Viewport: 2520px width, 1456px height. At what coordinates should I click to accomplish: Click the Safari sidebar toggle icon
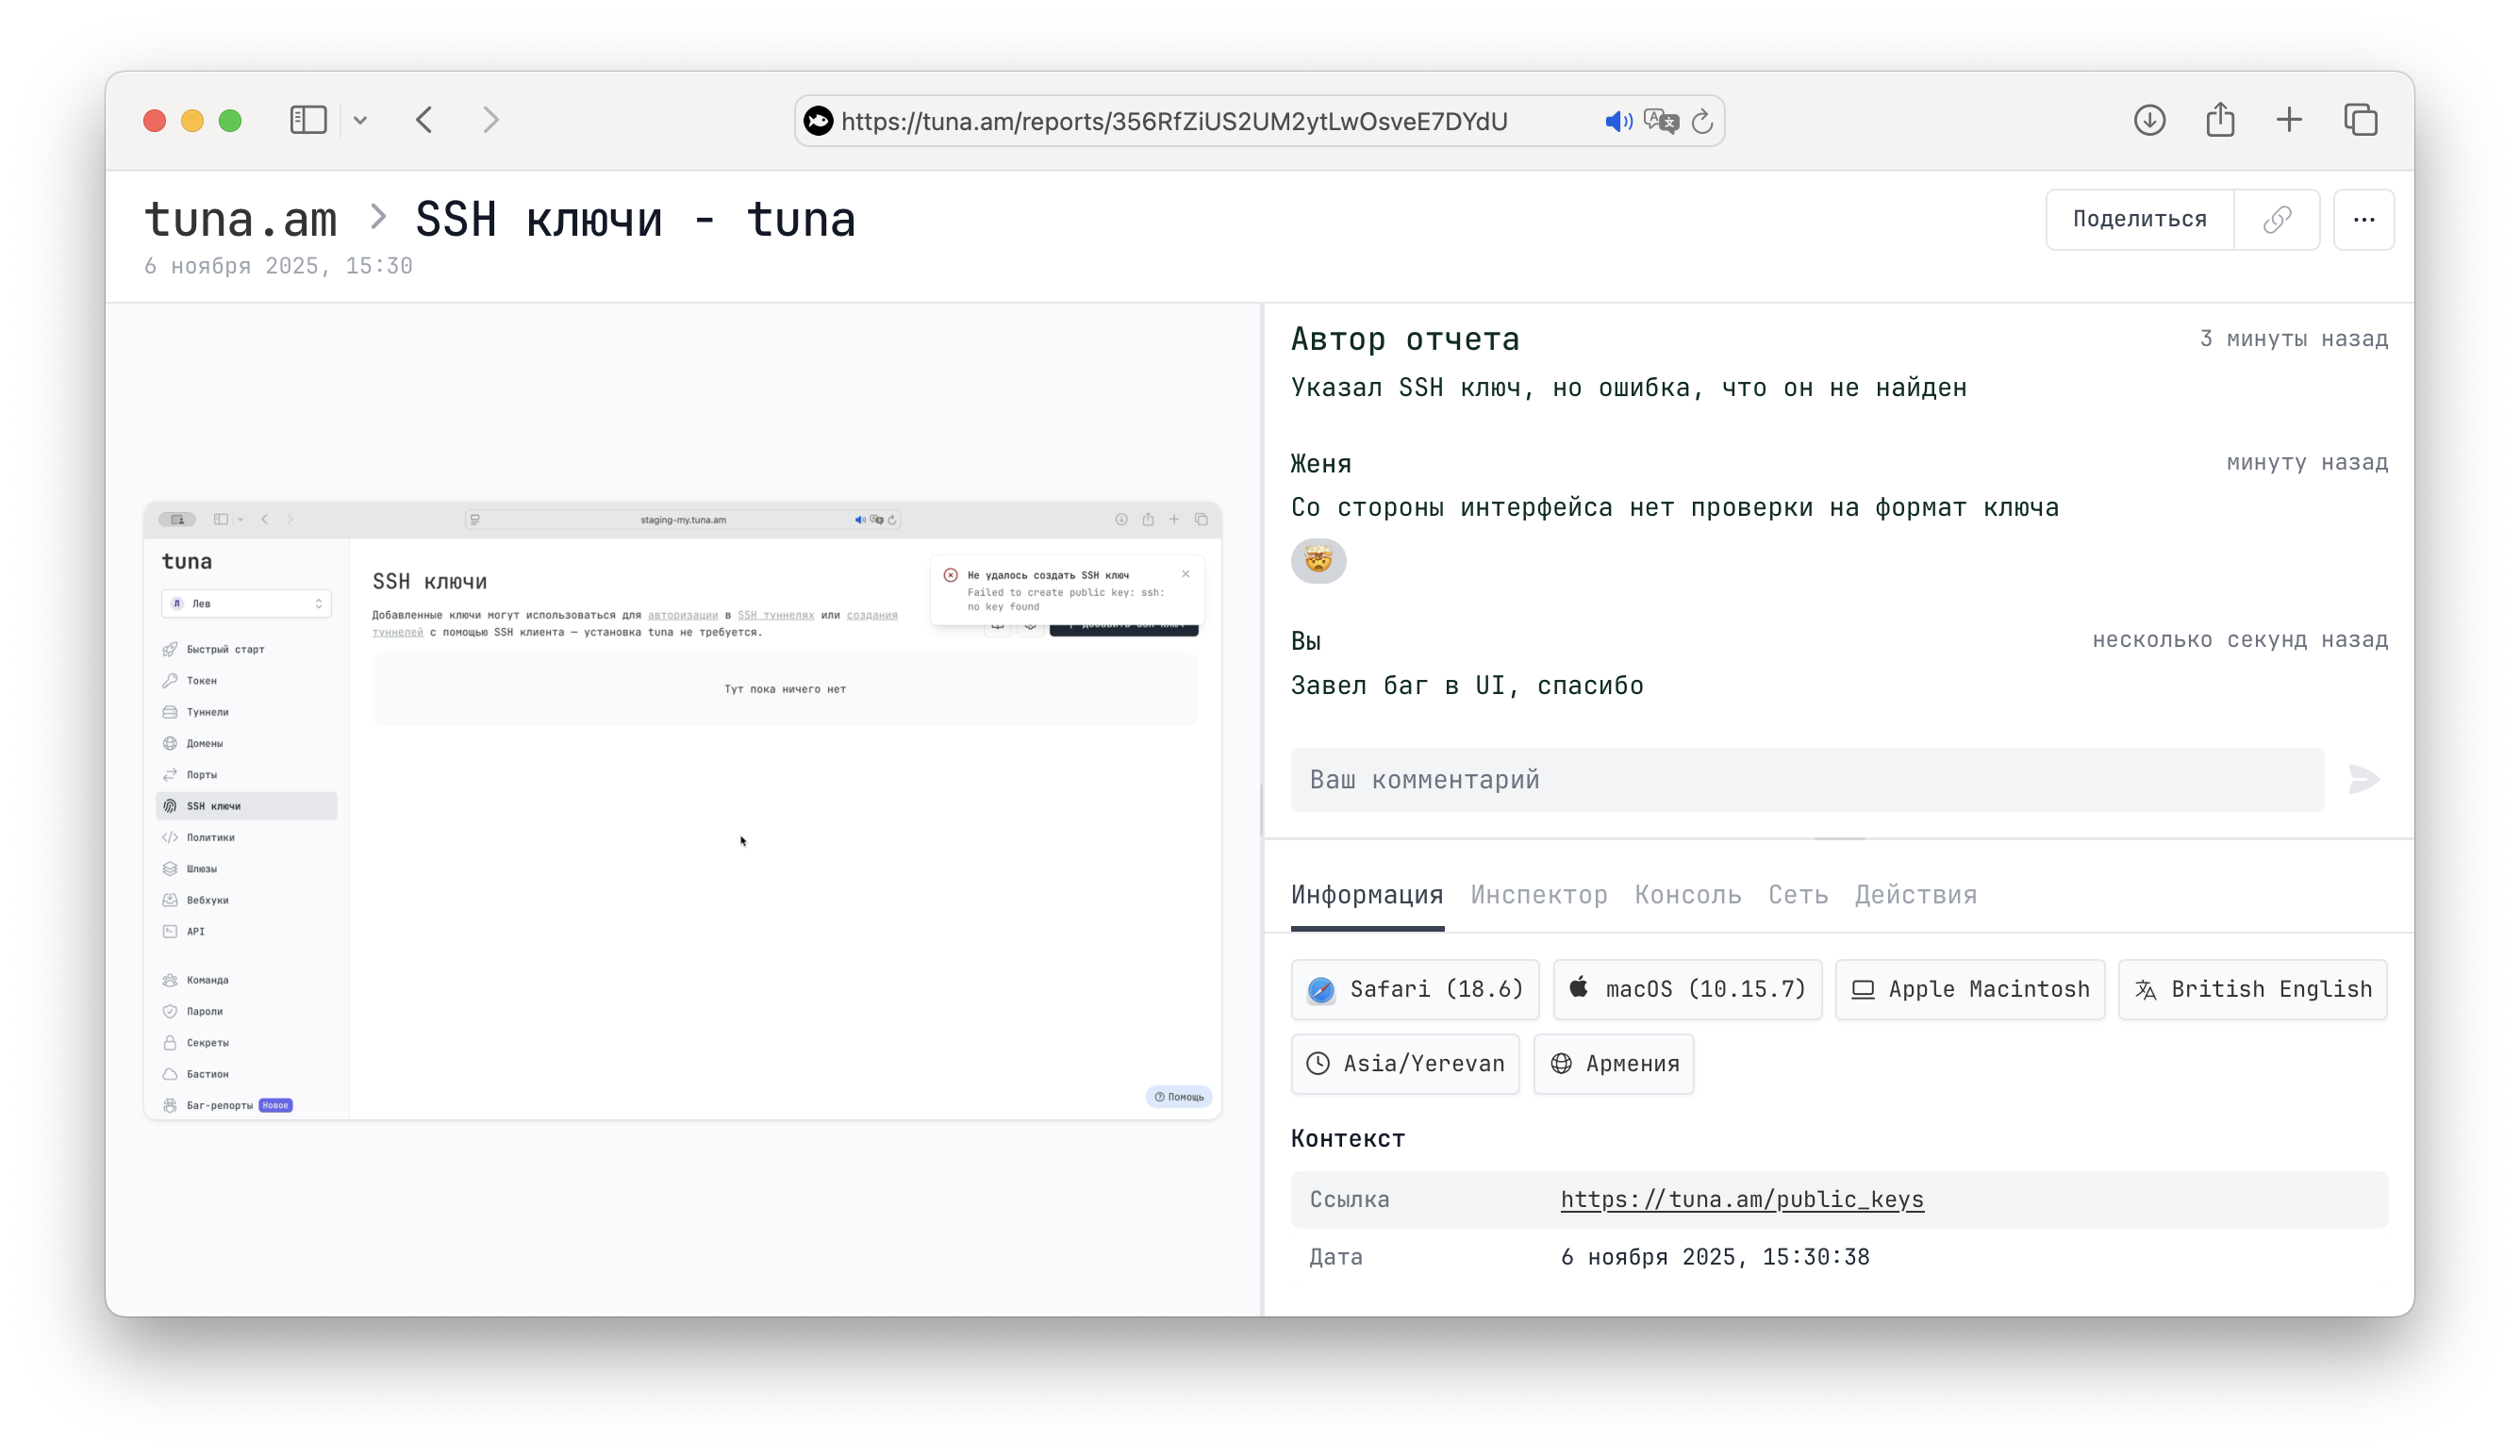coord(308,120)
